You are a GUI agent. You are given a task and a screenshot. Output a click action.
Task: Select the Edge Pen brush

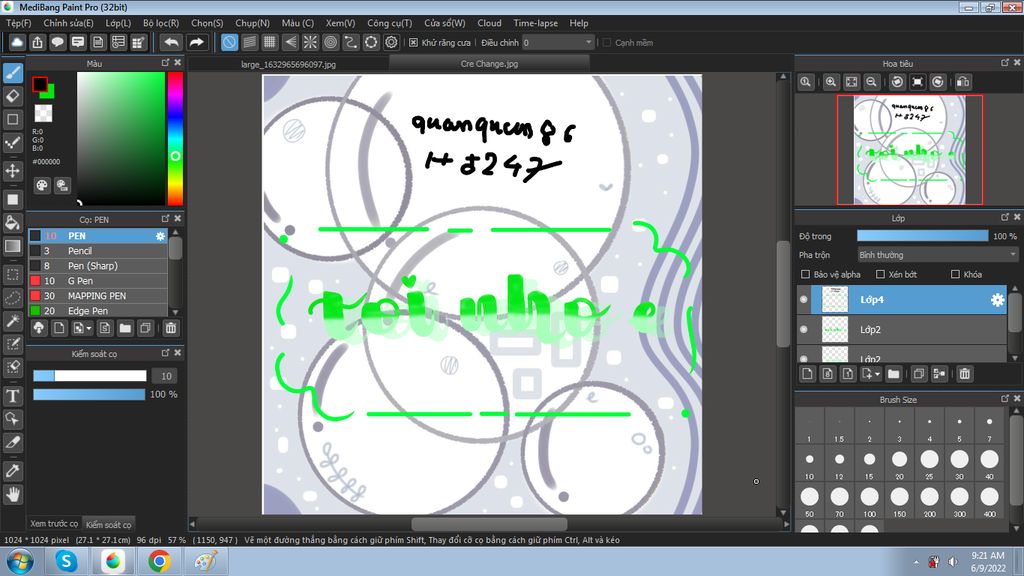point(98,311)
